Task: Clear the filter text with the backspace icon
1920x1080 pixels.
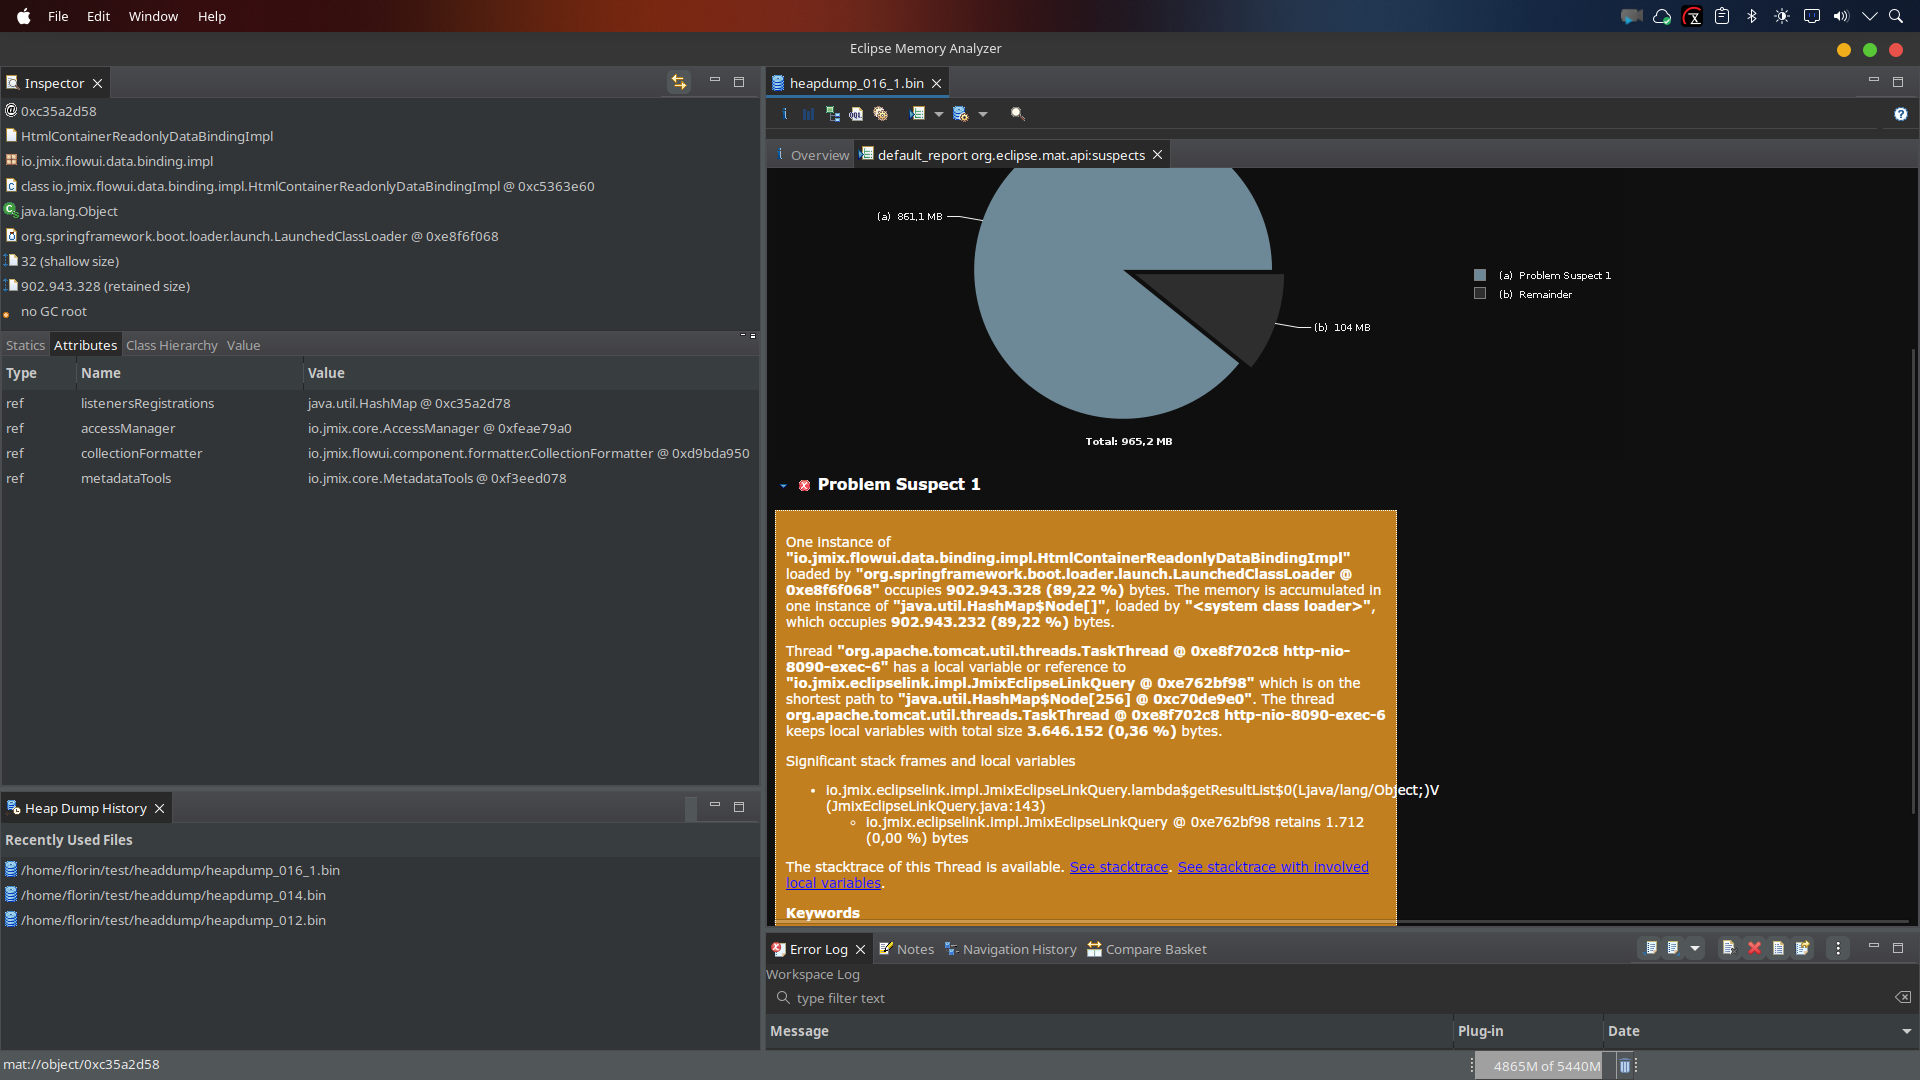Action: 1902,997
